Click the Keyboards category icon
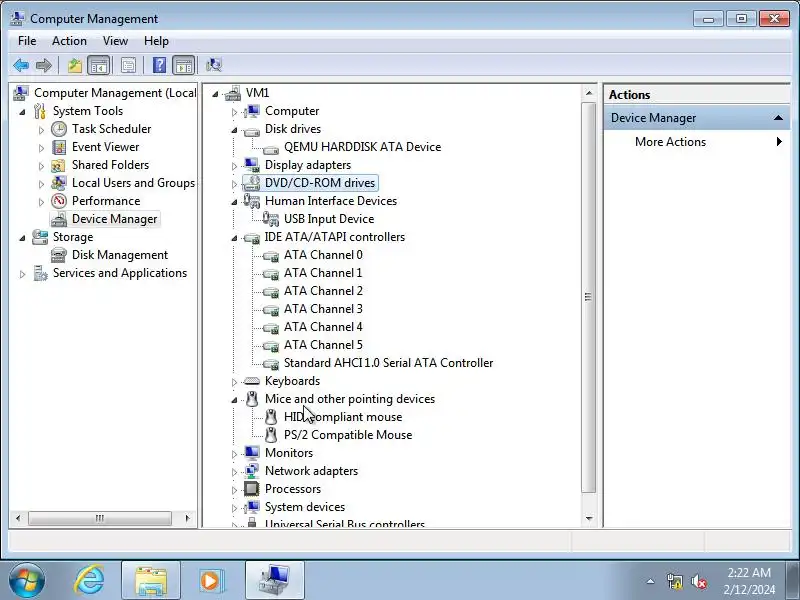 click(252, 381)
